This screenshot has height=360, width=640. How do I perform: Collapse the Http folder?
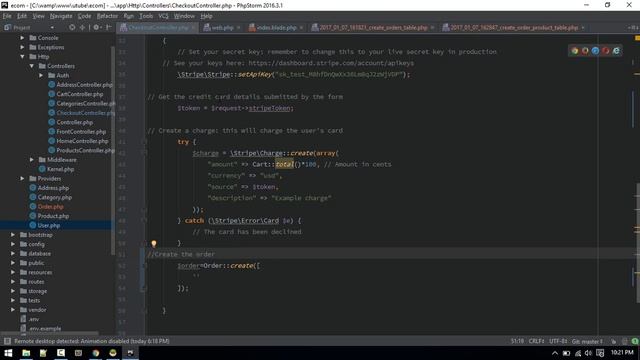(22, 56)
